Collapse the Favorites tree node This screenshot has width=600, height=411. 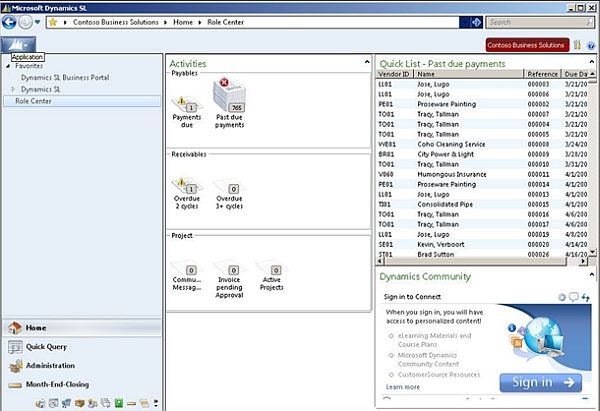(x=7, y=66)
